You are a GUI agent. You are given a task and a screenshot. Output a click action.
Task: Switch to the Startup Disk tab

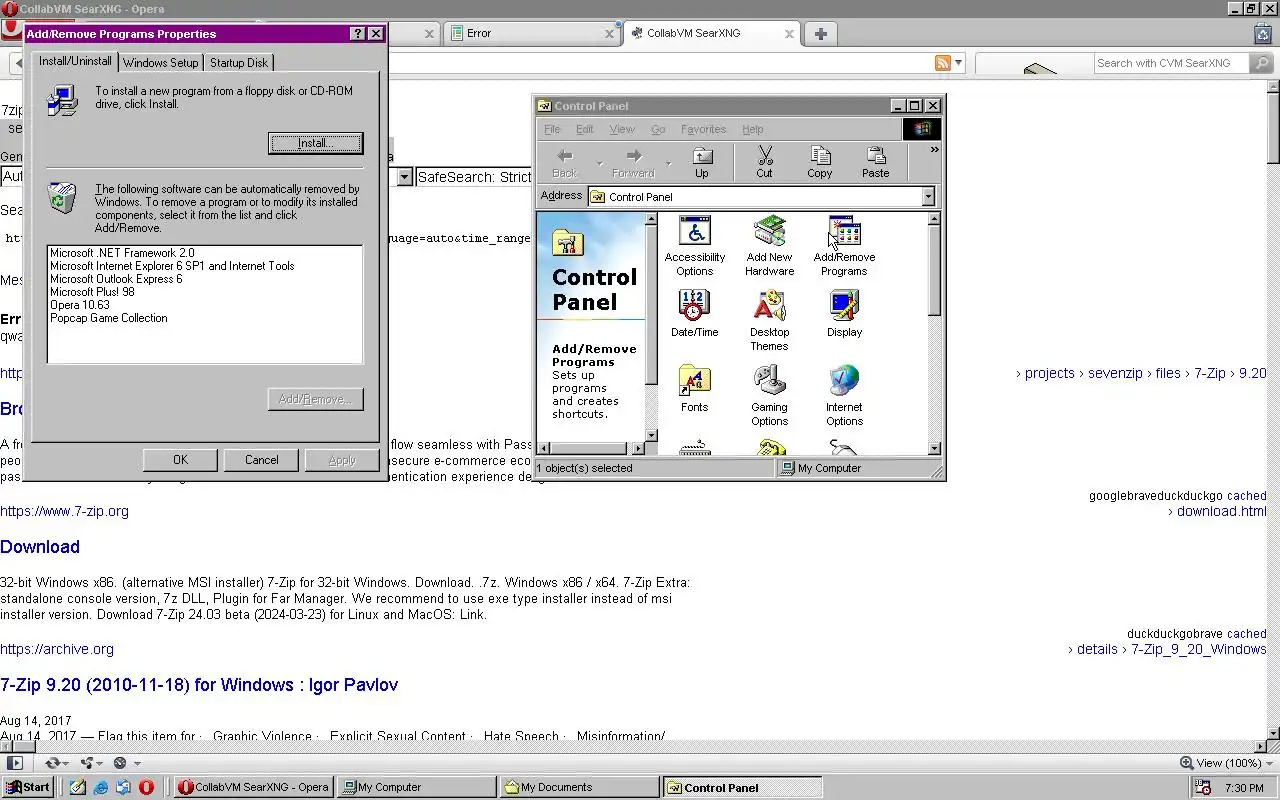coord(238,62)
